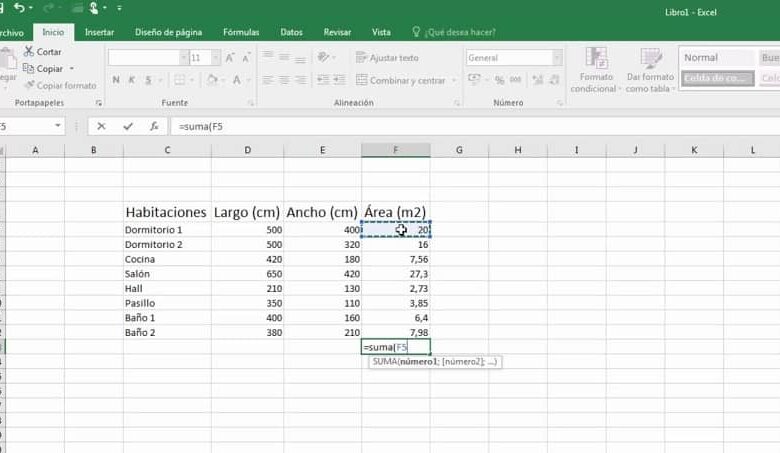
Task: Click the increase decimals icon
Action: point(538,80)
